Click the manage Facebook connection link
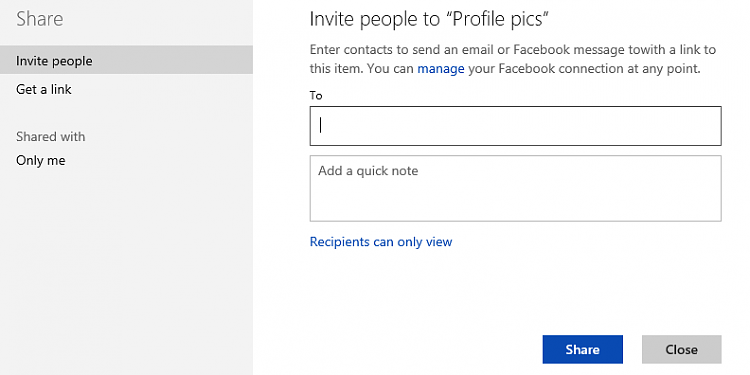The image size is (750, 375). [x=441, y=69]
